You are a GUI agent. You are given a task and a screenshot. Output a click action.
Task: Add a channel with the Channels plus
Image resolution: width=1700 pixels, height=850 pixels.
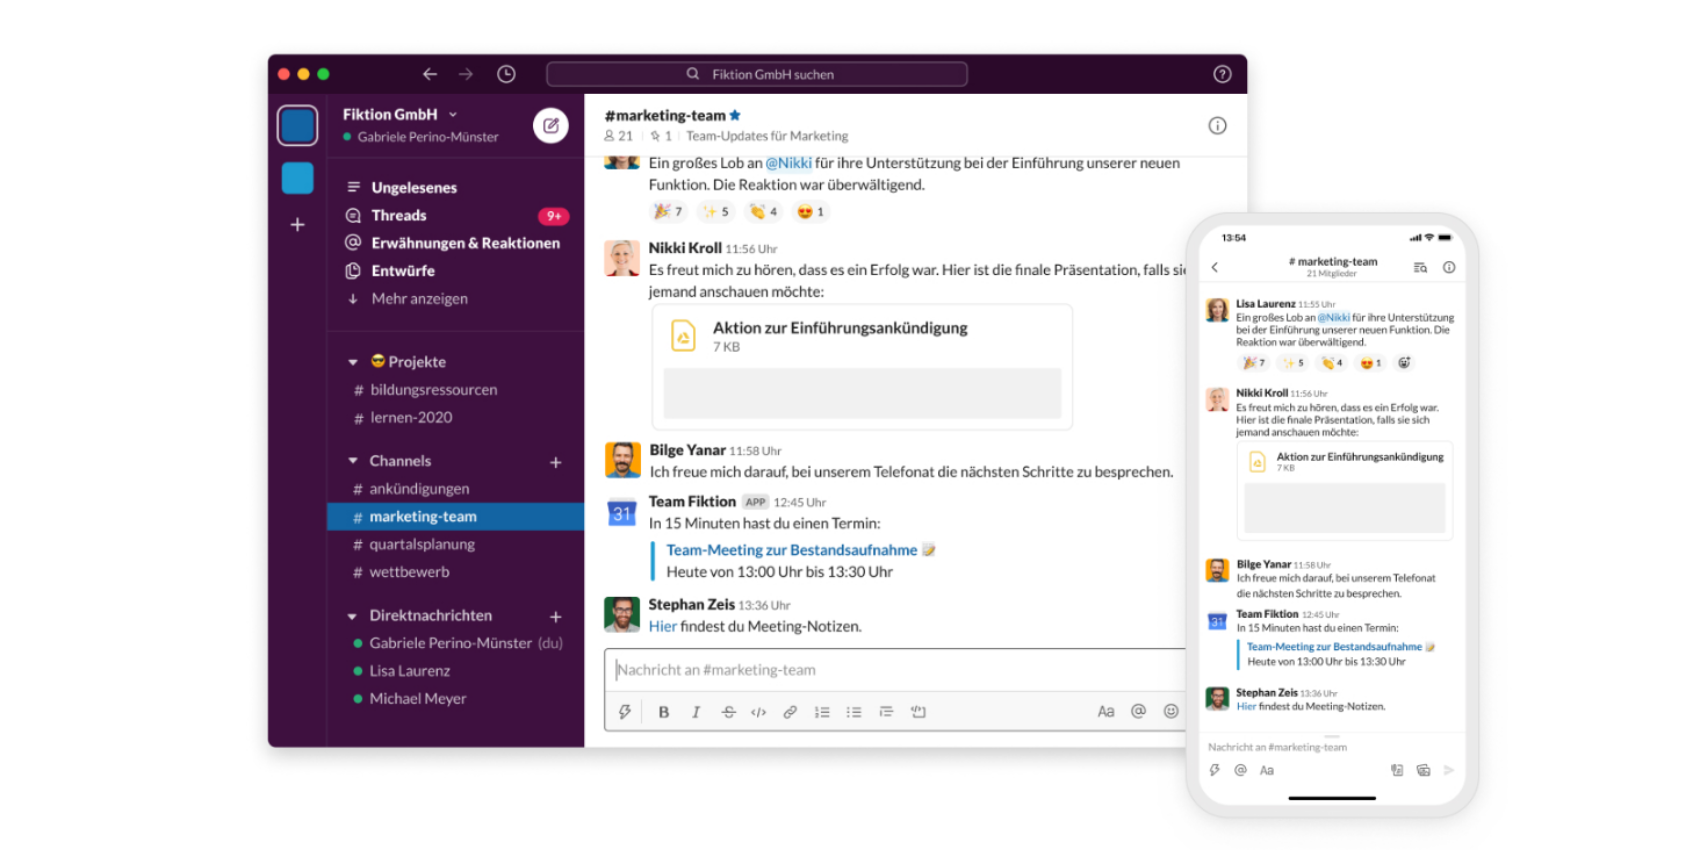(556, 462)
